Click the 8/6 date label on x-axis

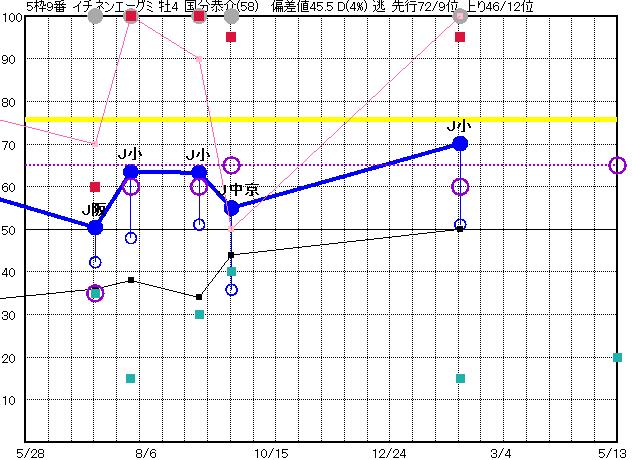pyautogui.click(x=146, y=452)
